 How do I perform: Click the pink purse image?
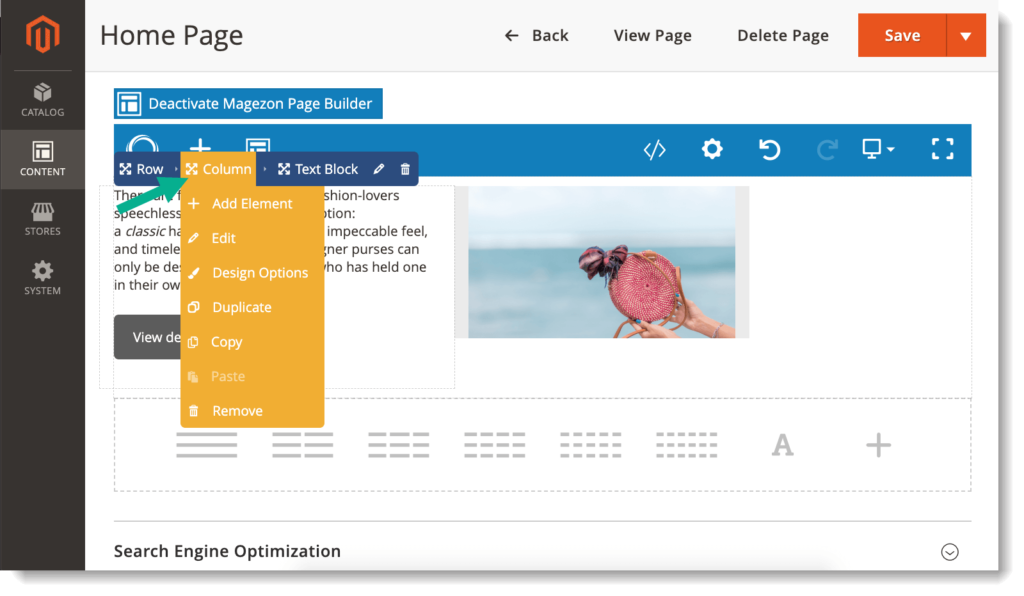601,262
